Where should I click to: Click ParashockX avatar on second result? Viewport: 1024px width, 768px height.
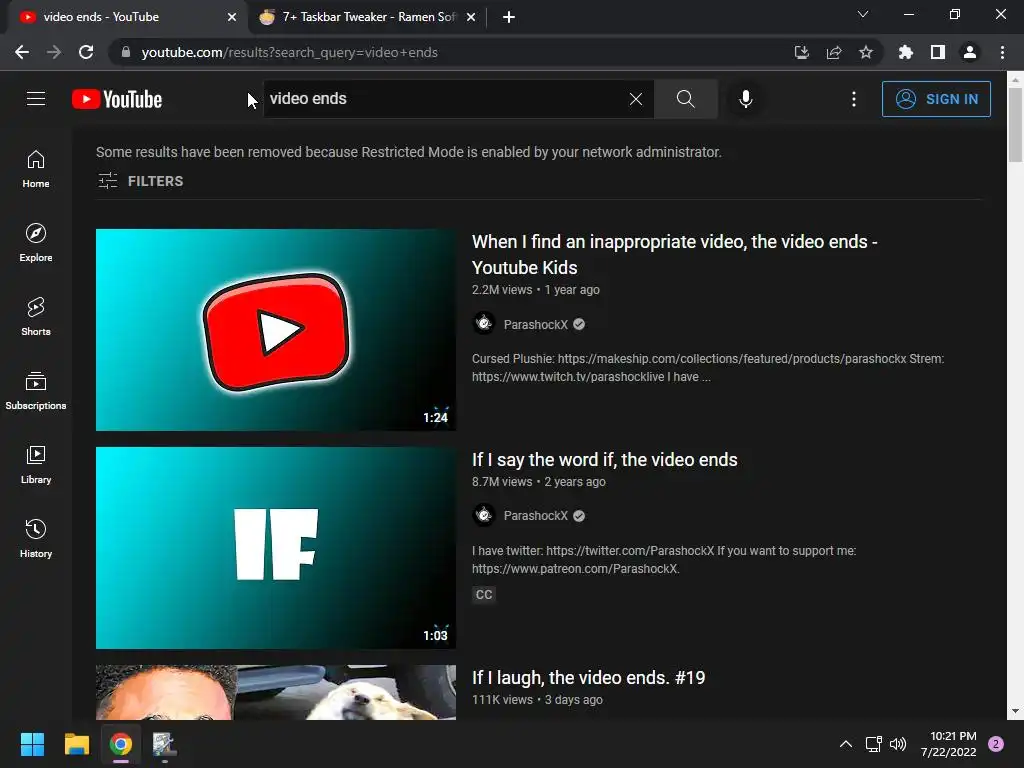[484, 515]
